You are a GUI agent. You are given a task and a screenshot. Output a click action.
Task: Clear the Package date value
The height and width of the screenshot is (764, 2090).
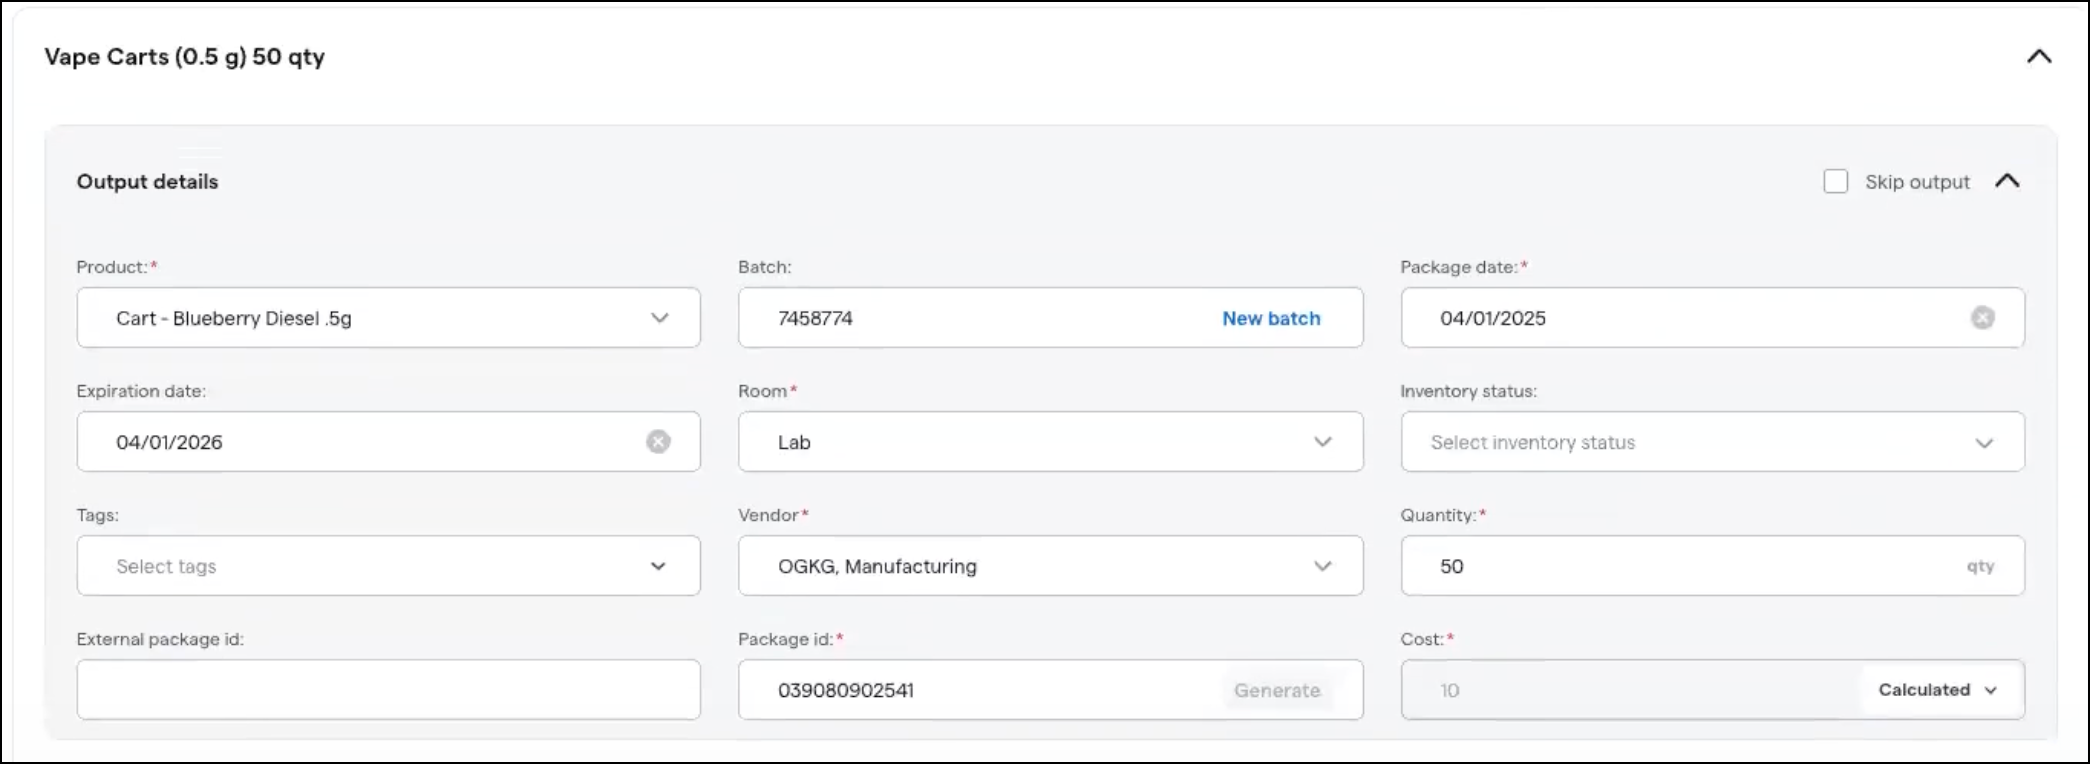click(1983, 318)
